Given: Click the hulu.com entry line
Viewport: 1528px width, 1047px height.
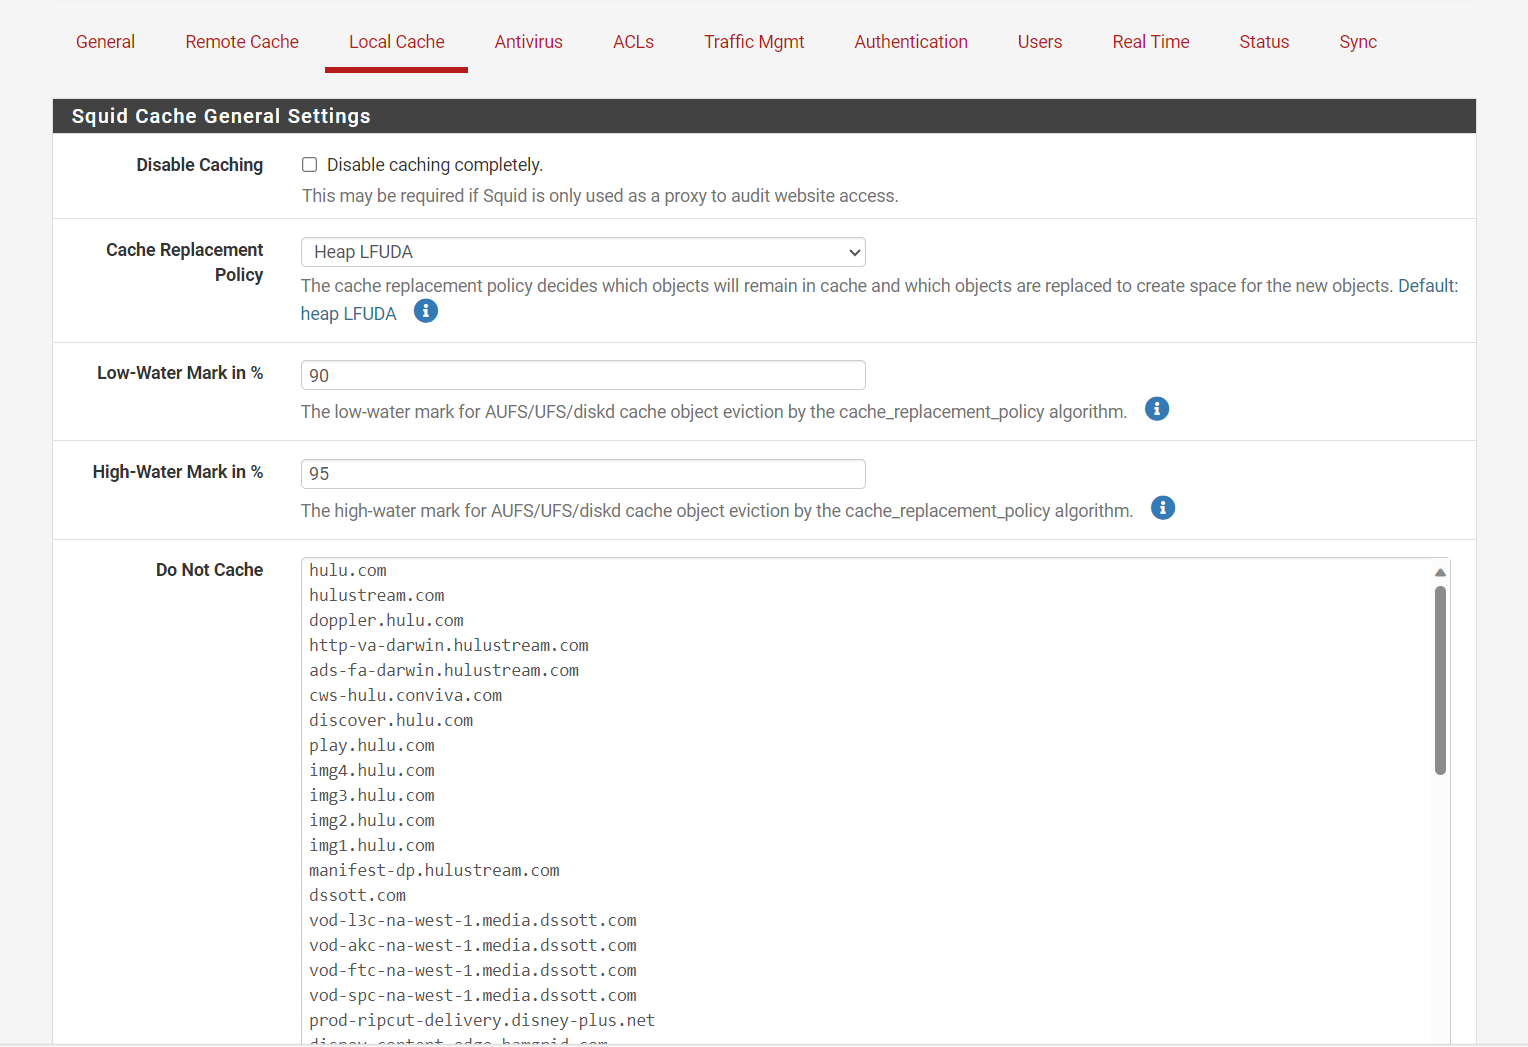Looking at the screenshot, I should 348,570.
